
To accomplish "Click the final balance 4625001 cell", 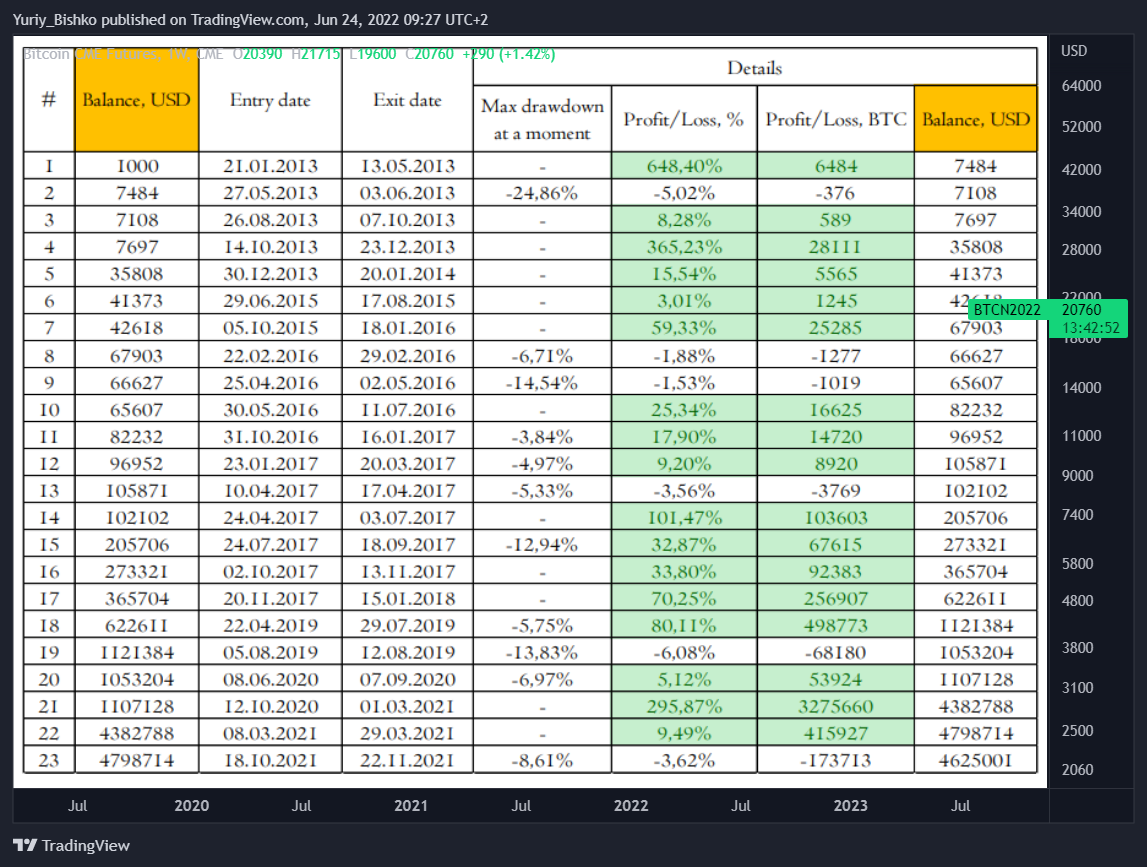I will tap(976, 760).
